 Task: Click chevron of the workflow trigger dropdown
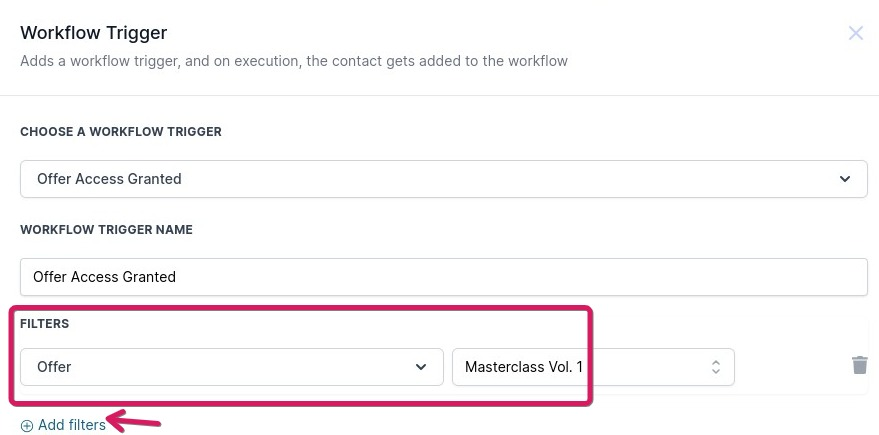click(845, 179)
